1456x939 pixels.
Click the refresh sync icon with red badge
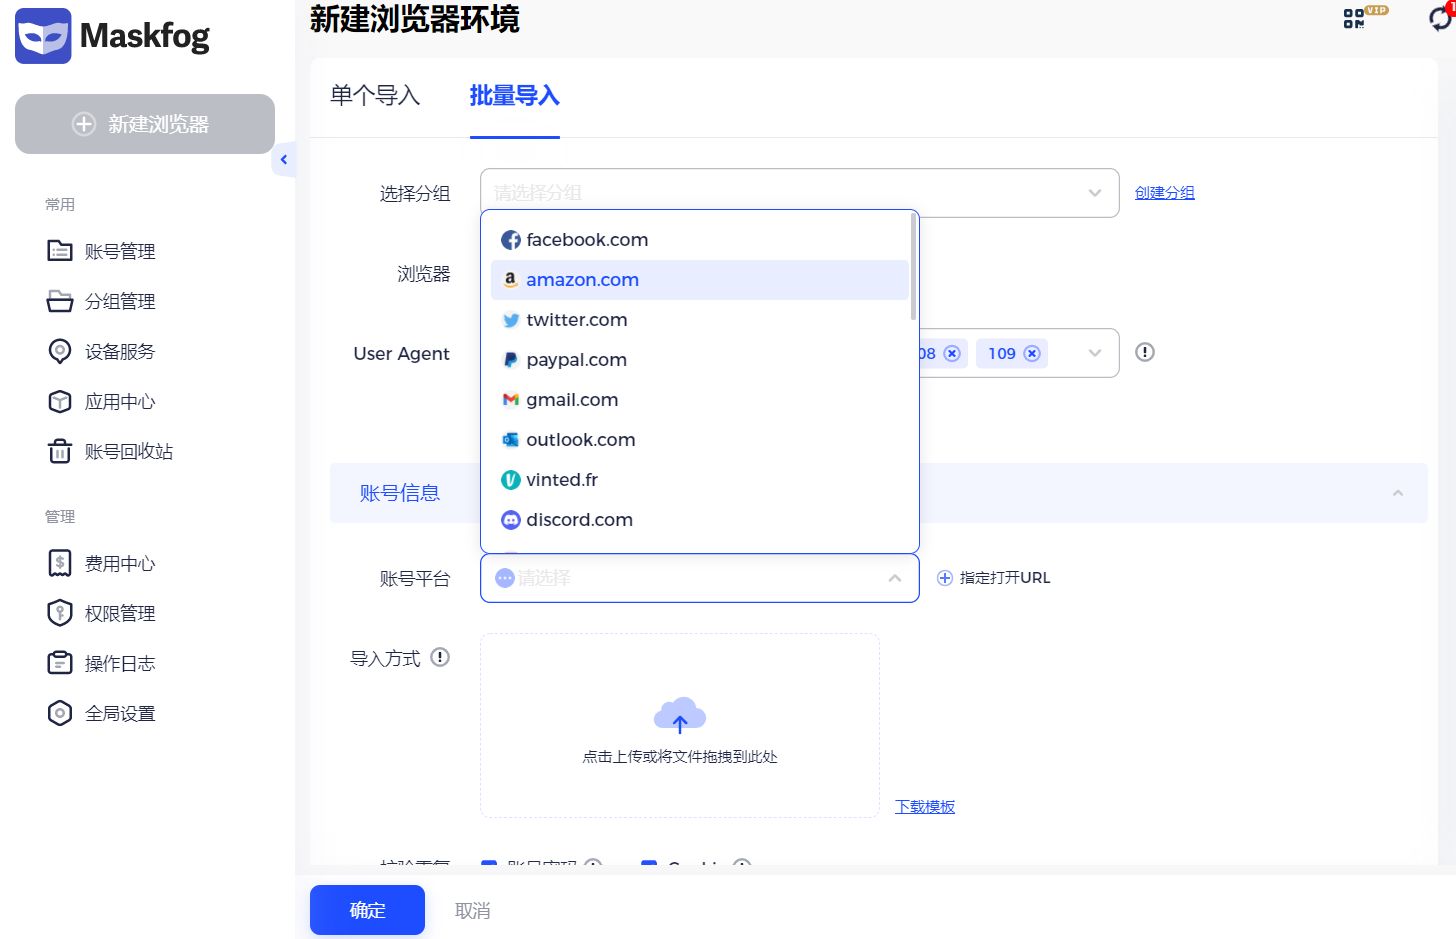click(1442, 16)
